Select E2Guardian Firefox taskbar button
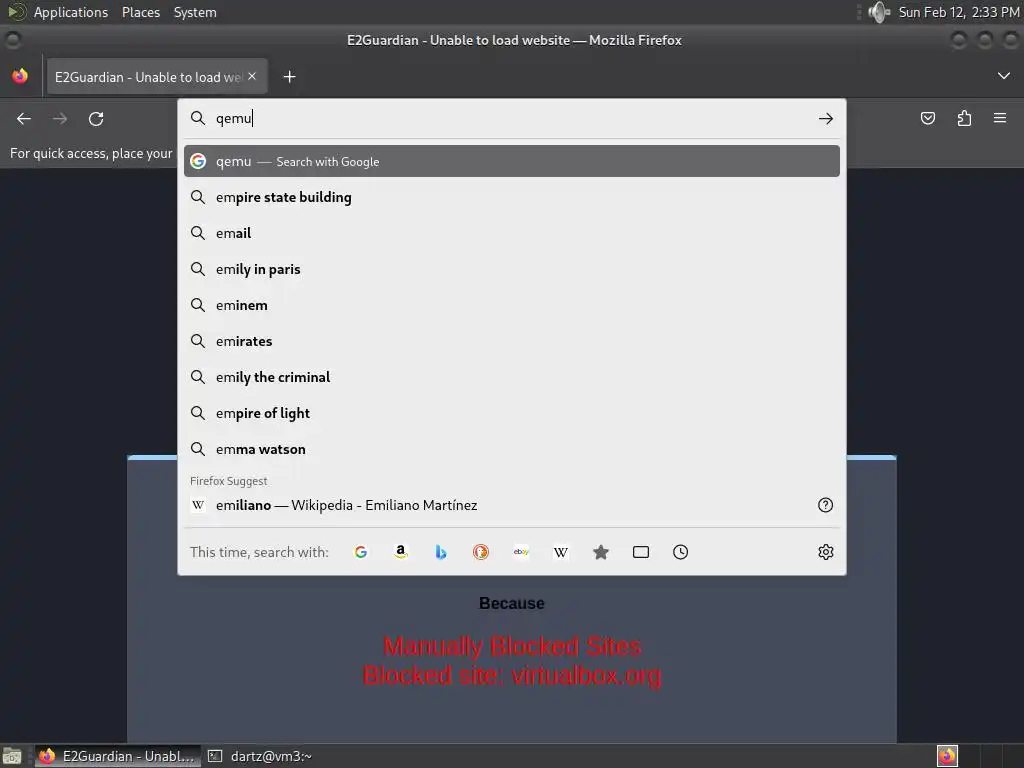 coord(118,756)
